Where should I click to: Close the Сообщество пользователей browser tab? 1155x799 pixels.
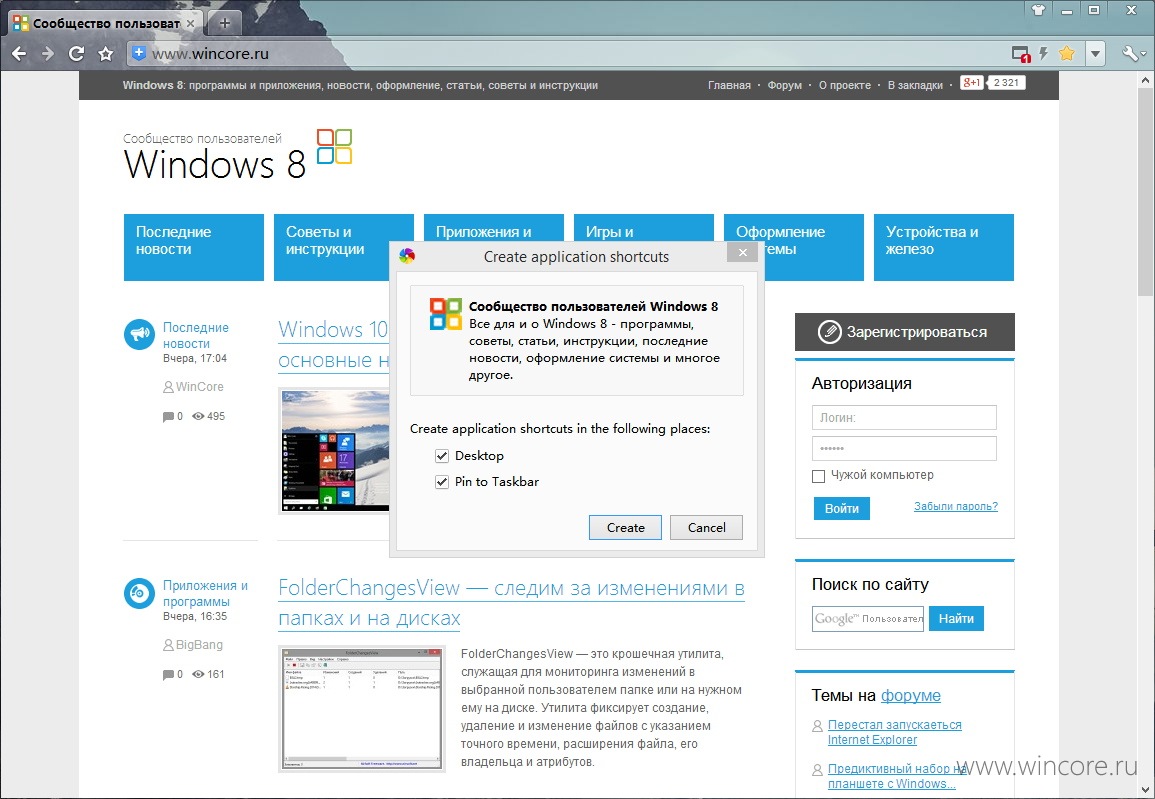pos(190,24)
